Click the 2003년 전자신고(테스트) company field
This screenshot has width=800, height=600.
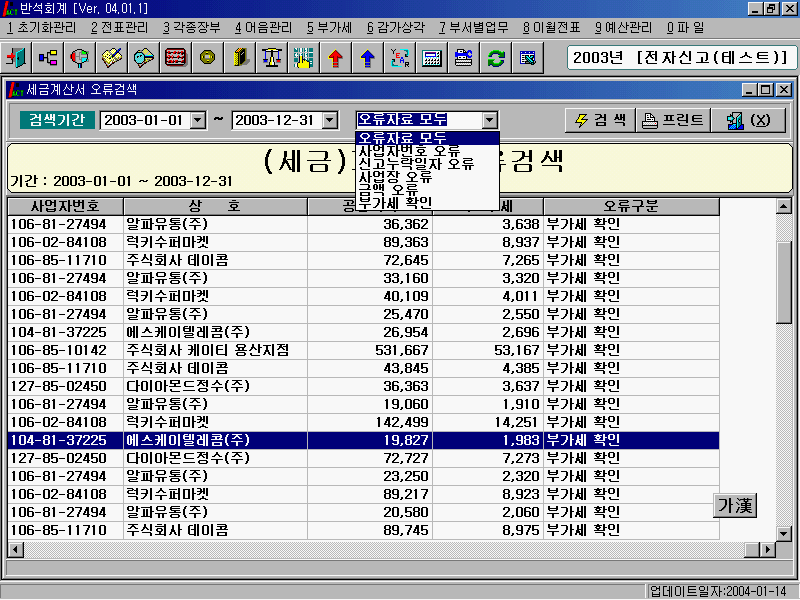(682, 57)
